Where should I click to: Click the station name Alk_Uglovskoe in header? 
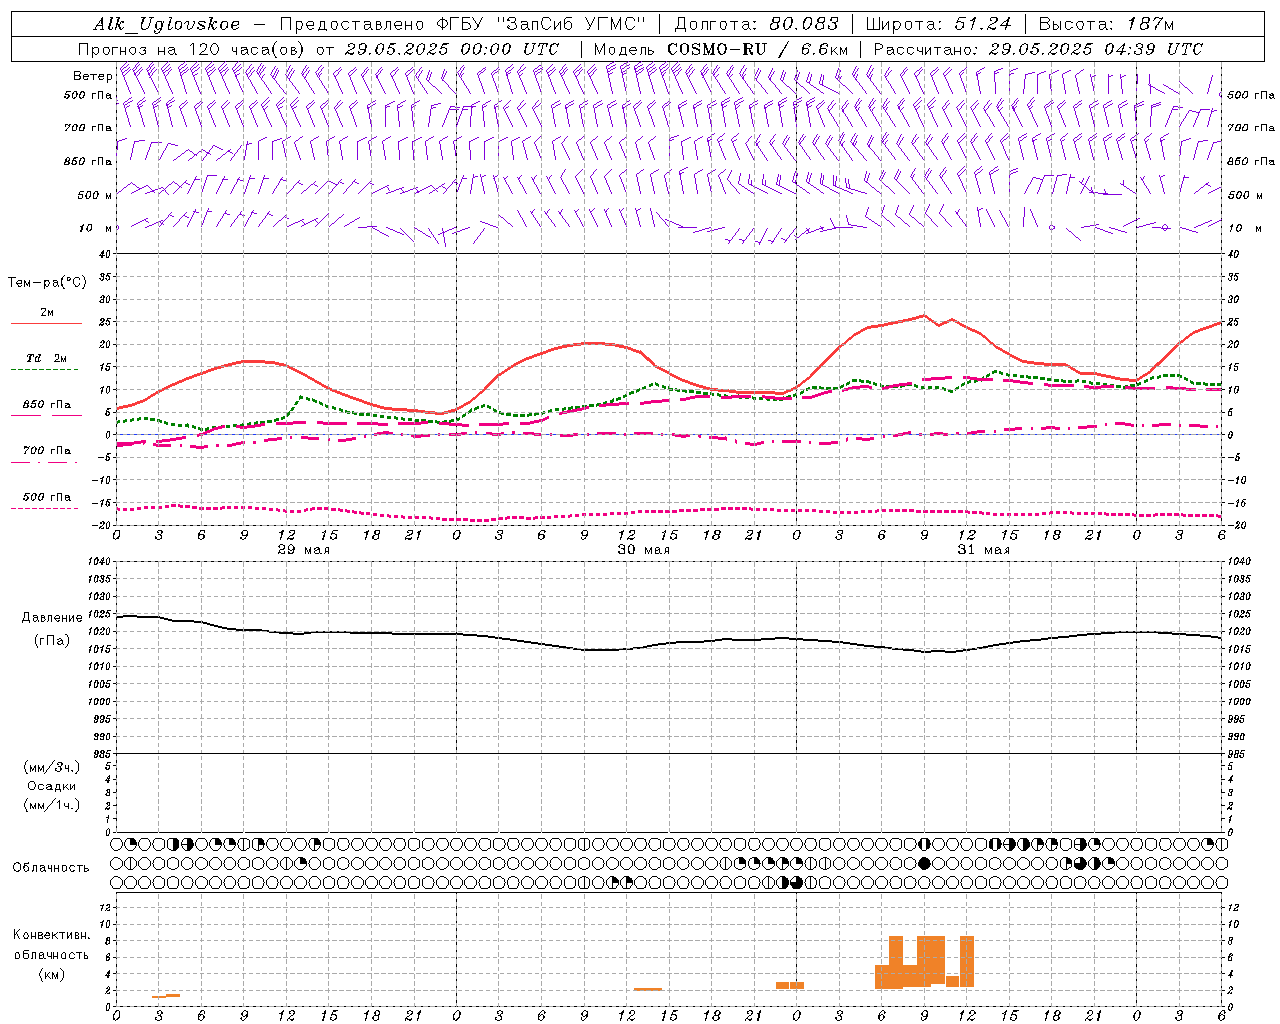[166, 24]
